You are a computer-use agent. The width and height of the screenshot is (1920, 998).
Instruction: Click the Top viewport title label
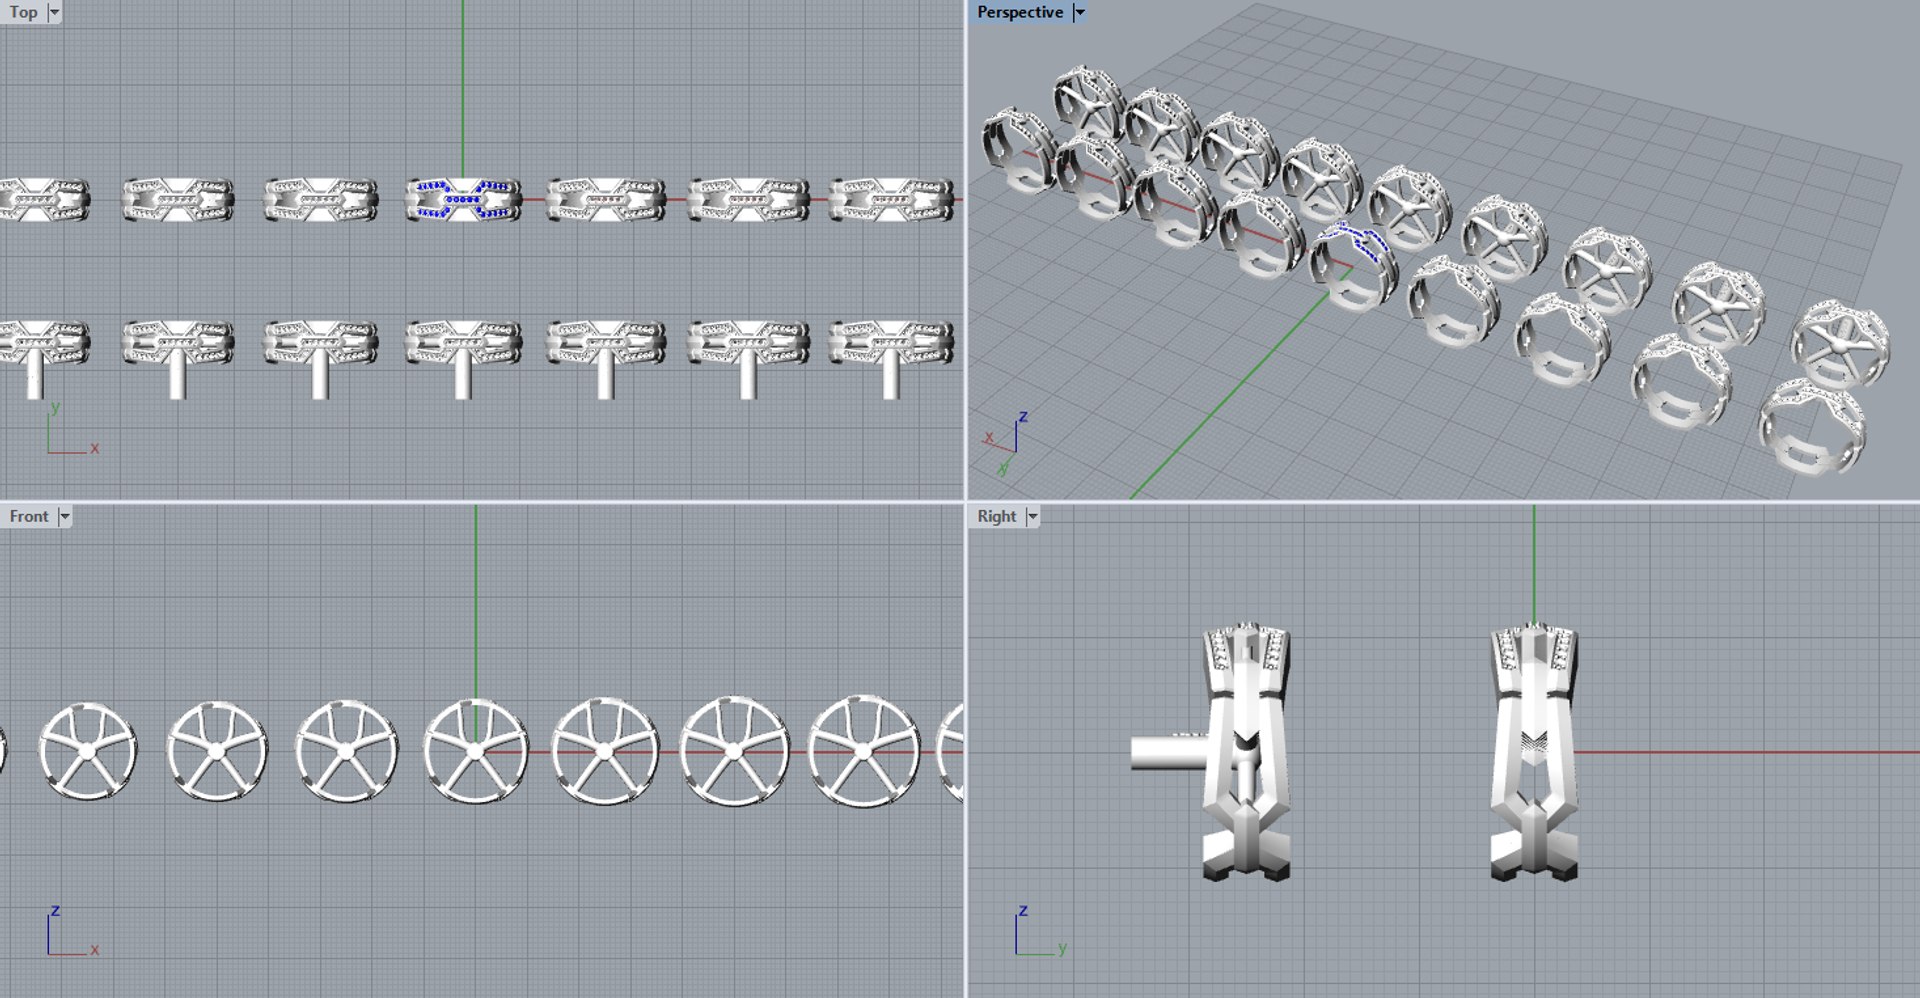[x=23, y=12]
